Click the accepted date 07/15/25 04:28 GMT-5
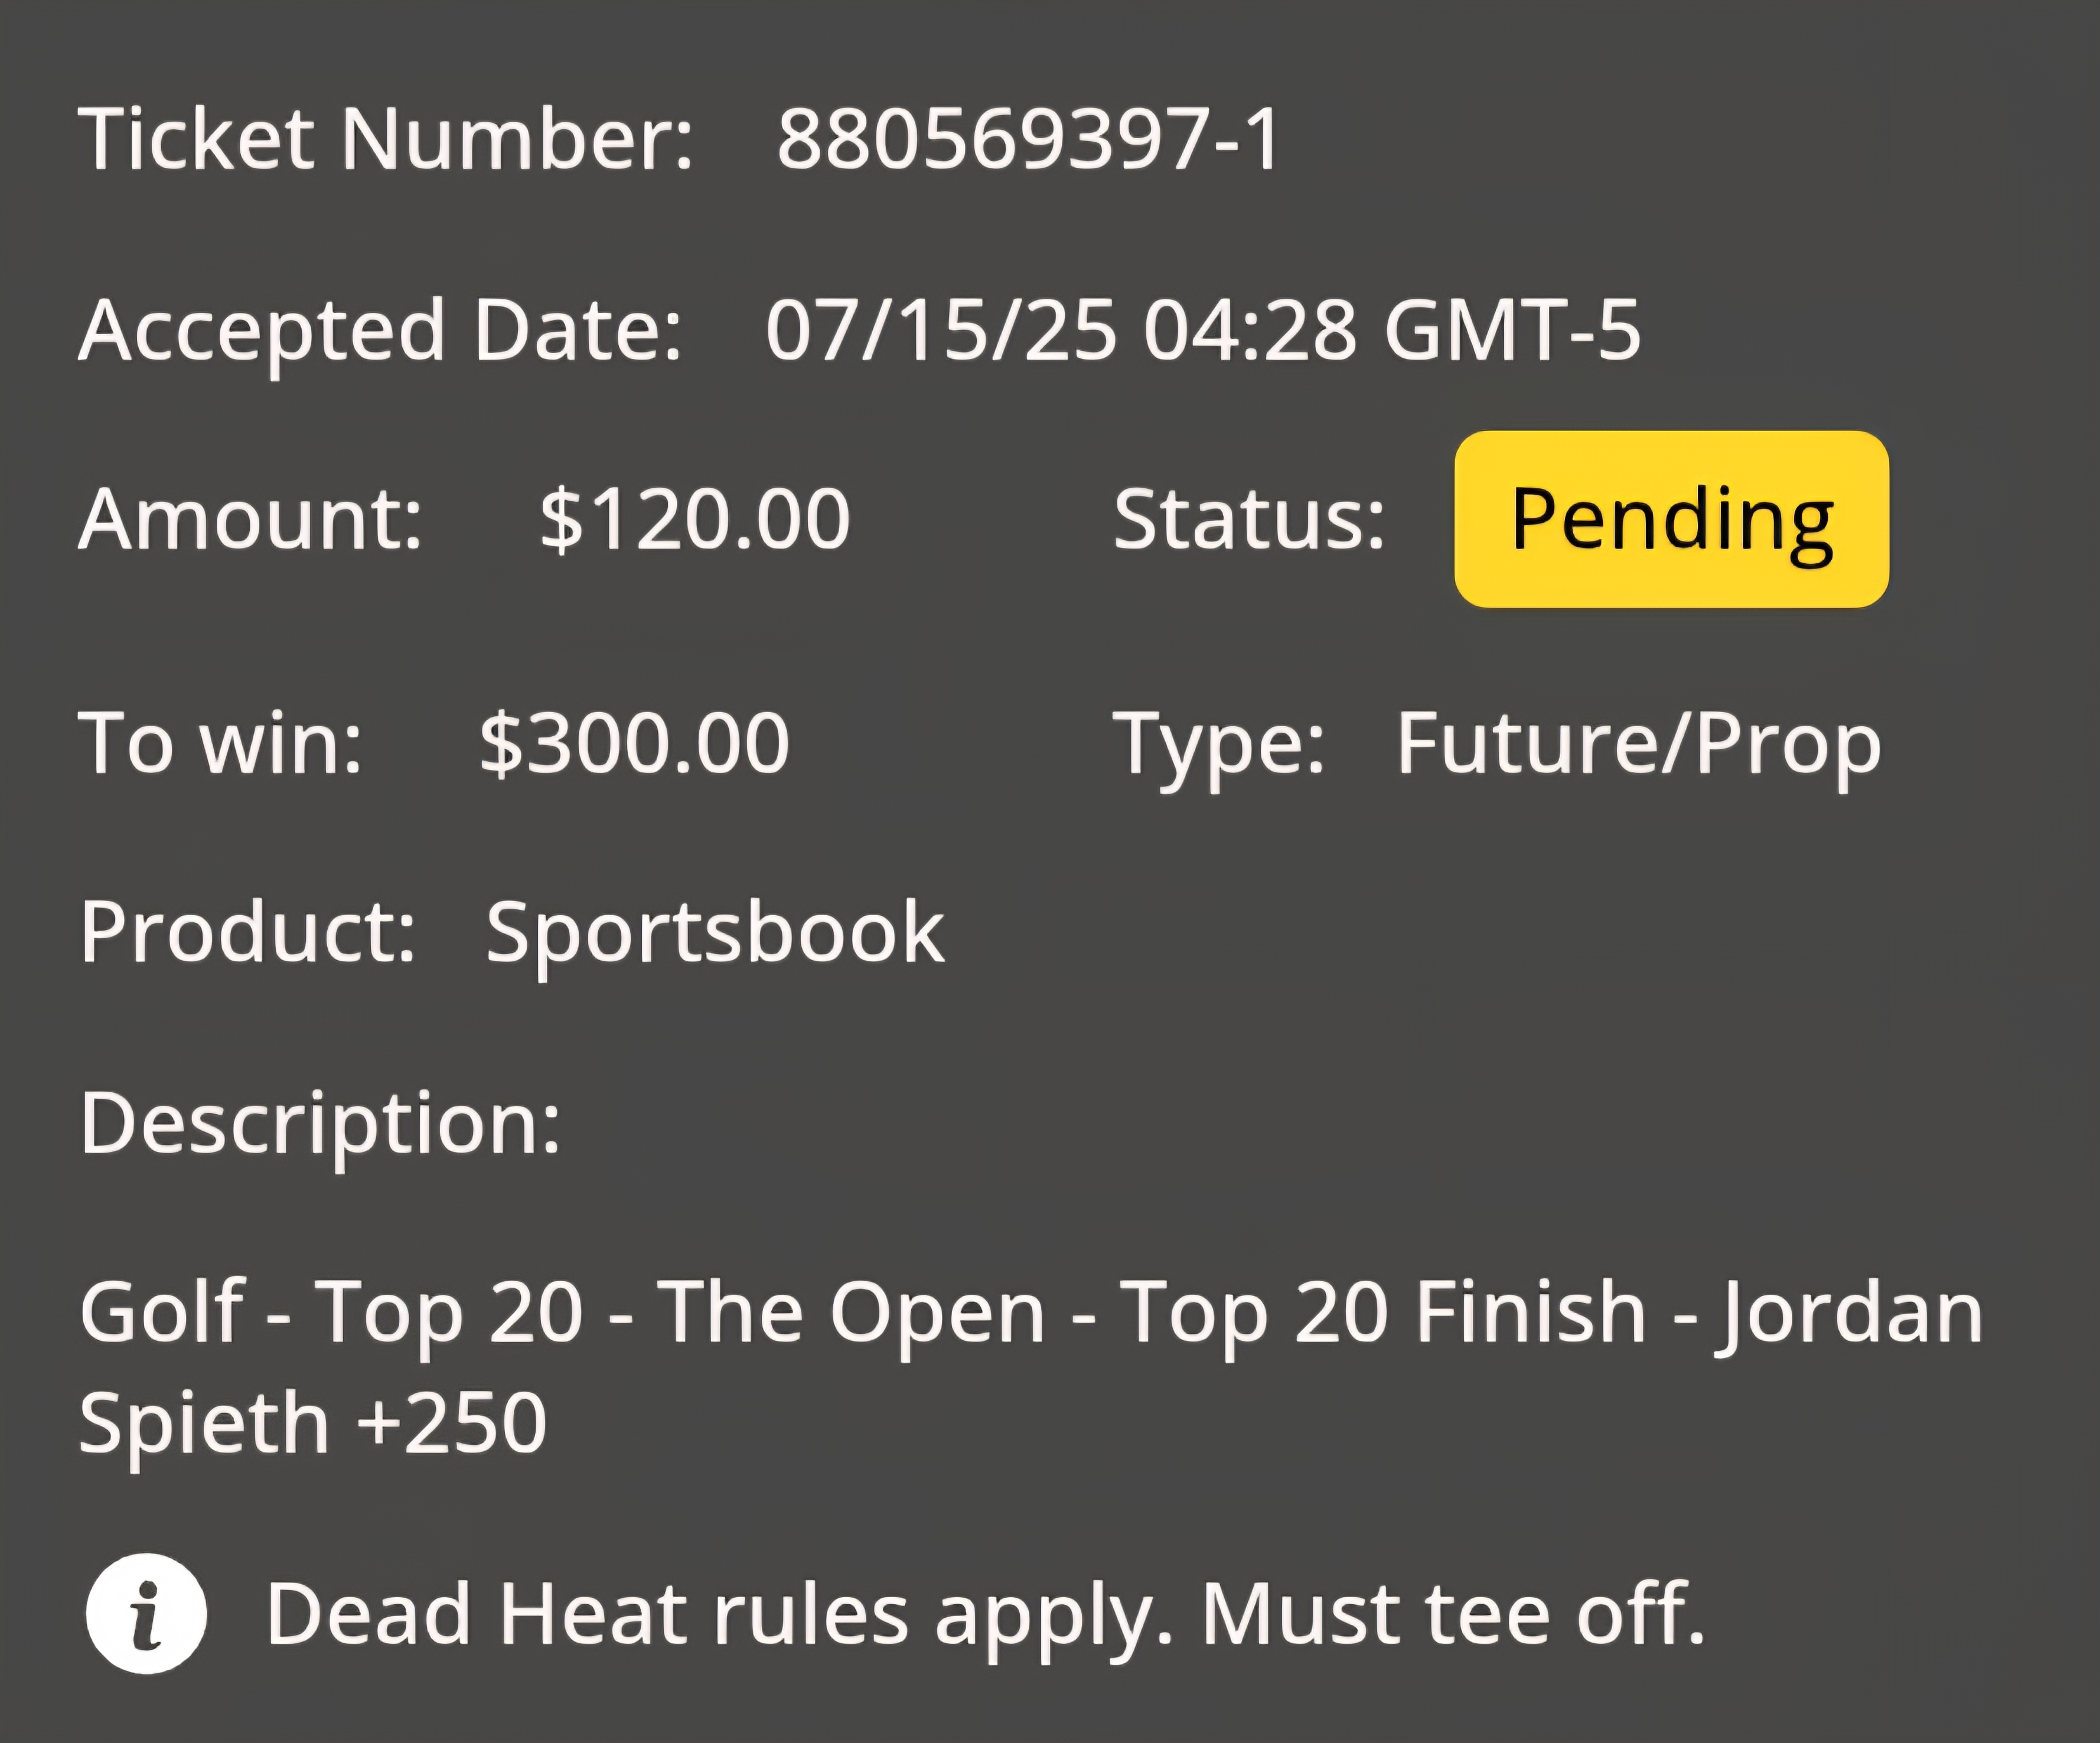Viewport: 2100px width, 1743px height. click(x=1203, y=330)
